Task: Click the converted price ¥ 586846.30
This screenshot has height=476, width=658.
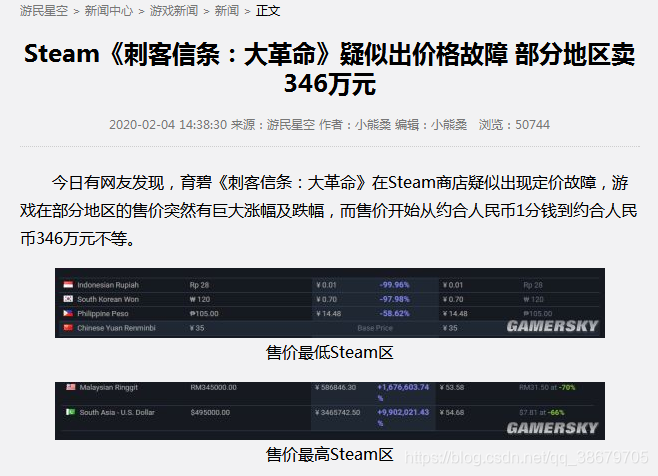Action: tap(336, 387)
